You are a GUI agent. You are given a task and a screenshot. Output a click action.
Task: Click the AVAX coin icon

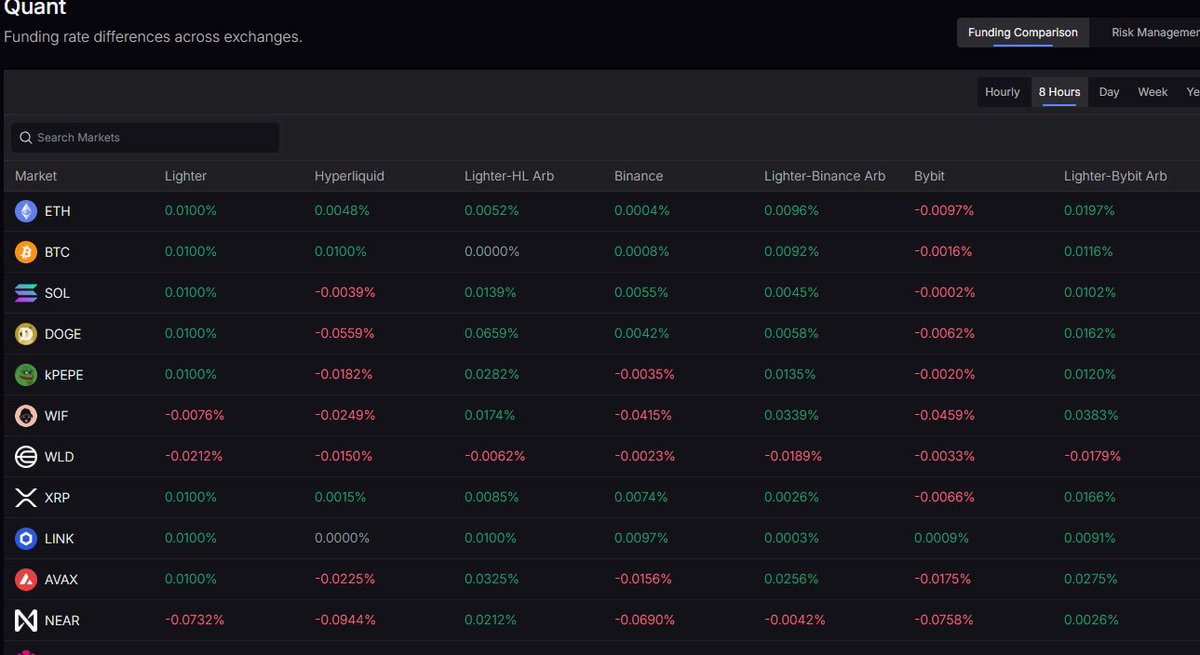click(26, 580)
